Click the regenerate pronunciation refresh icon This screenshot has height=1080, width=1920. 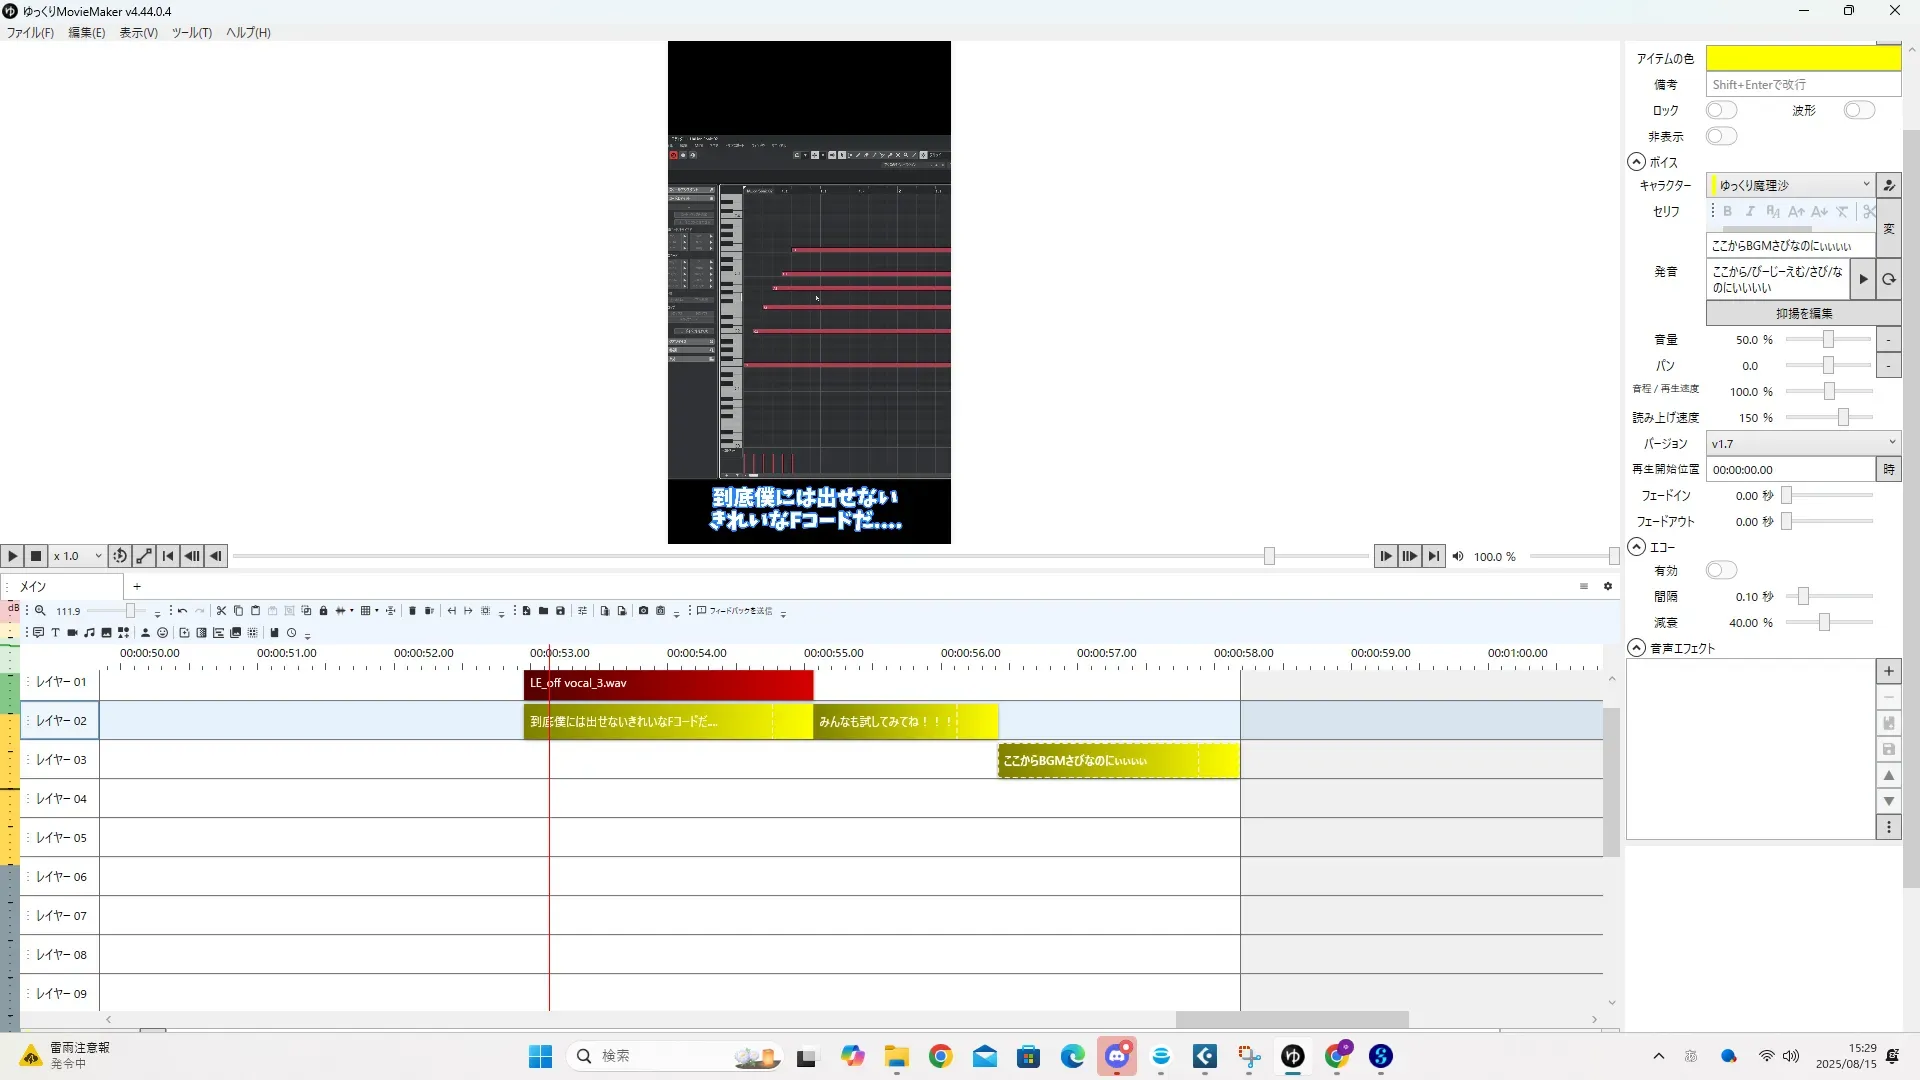[x=1888, y=280]
